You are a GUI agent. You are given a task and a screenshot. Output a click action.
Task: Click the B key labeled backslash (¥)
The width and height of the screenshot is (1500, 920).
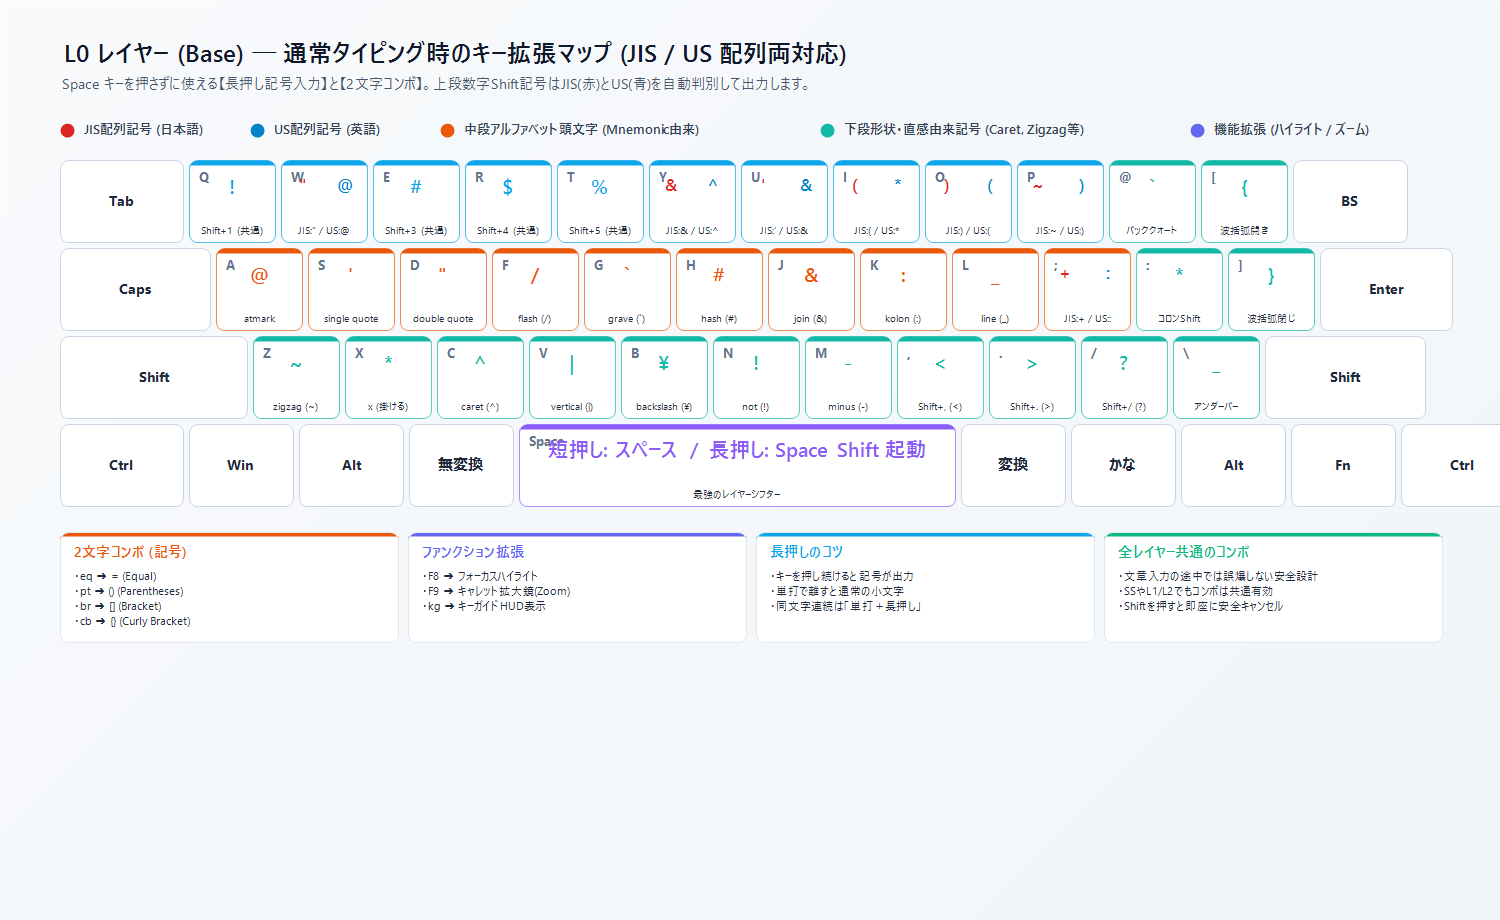(664, 377)
